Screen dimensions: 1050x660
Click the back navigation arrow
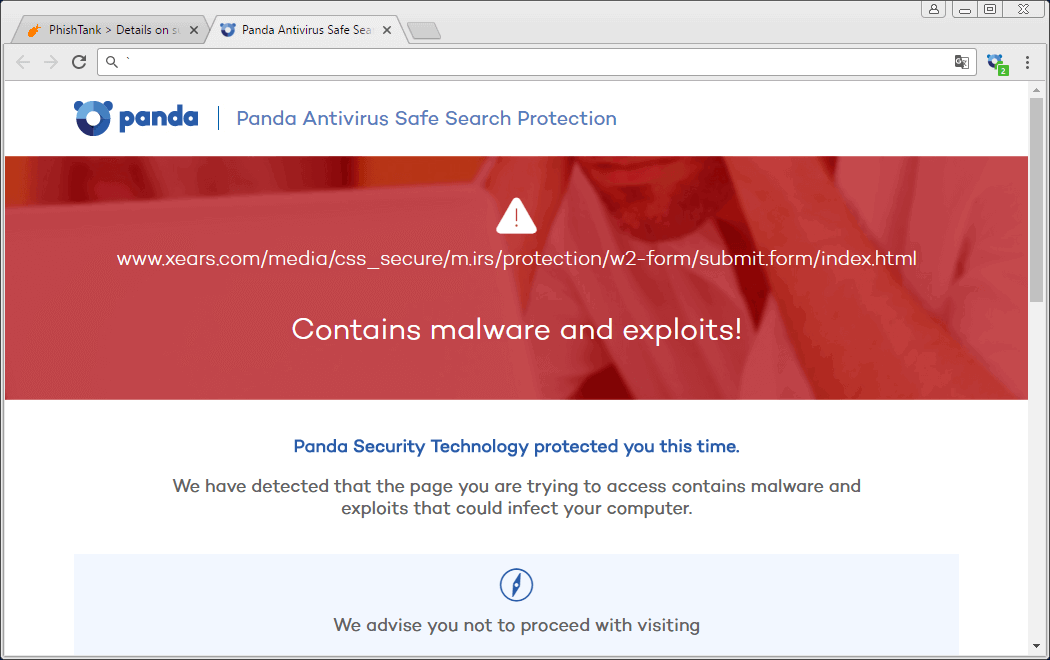(x=22, y=62)
